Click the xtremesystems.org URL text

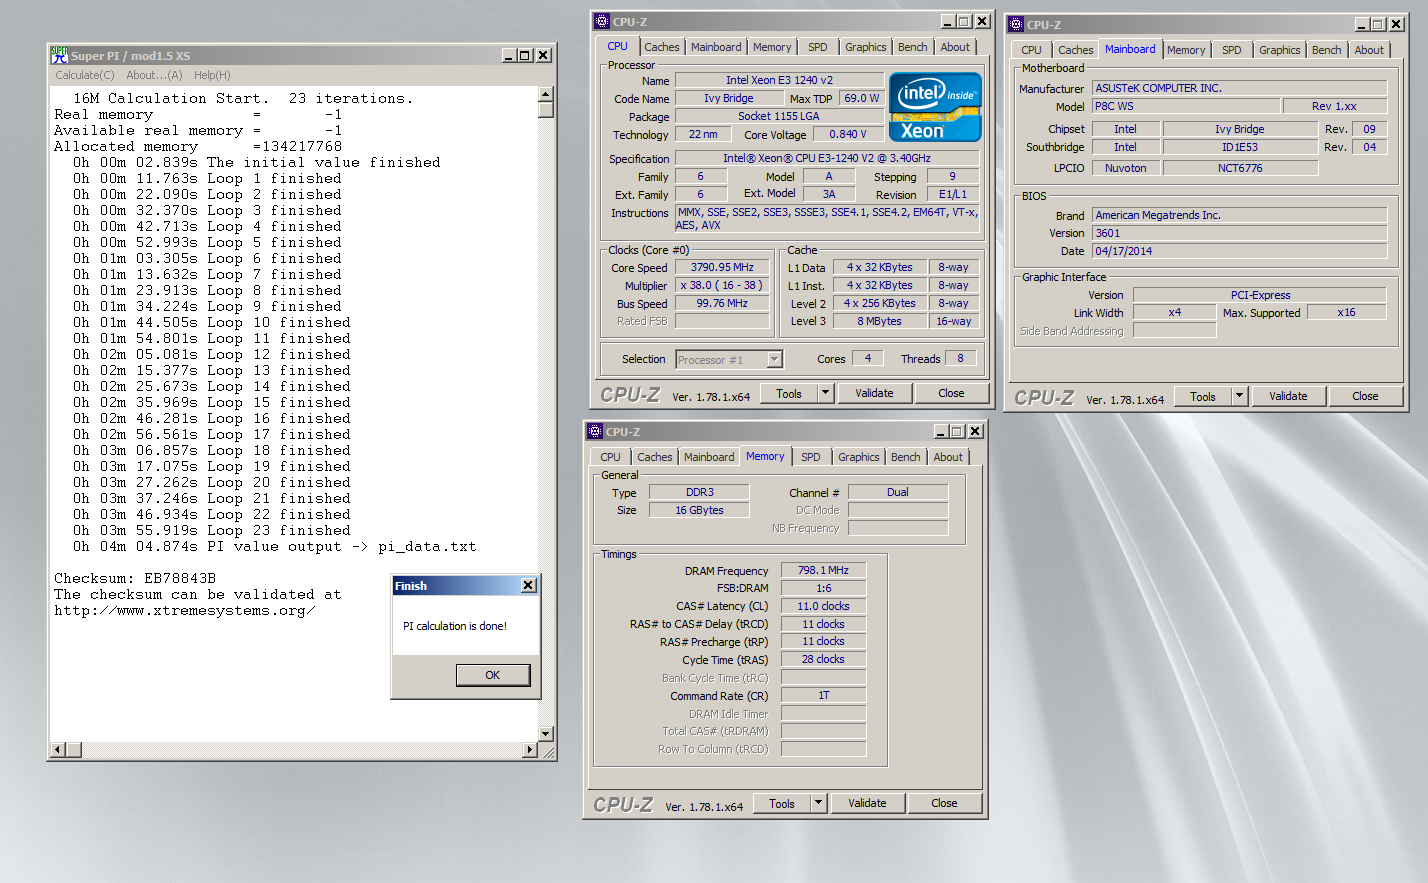(185, 610)
